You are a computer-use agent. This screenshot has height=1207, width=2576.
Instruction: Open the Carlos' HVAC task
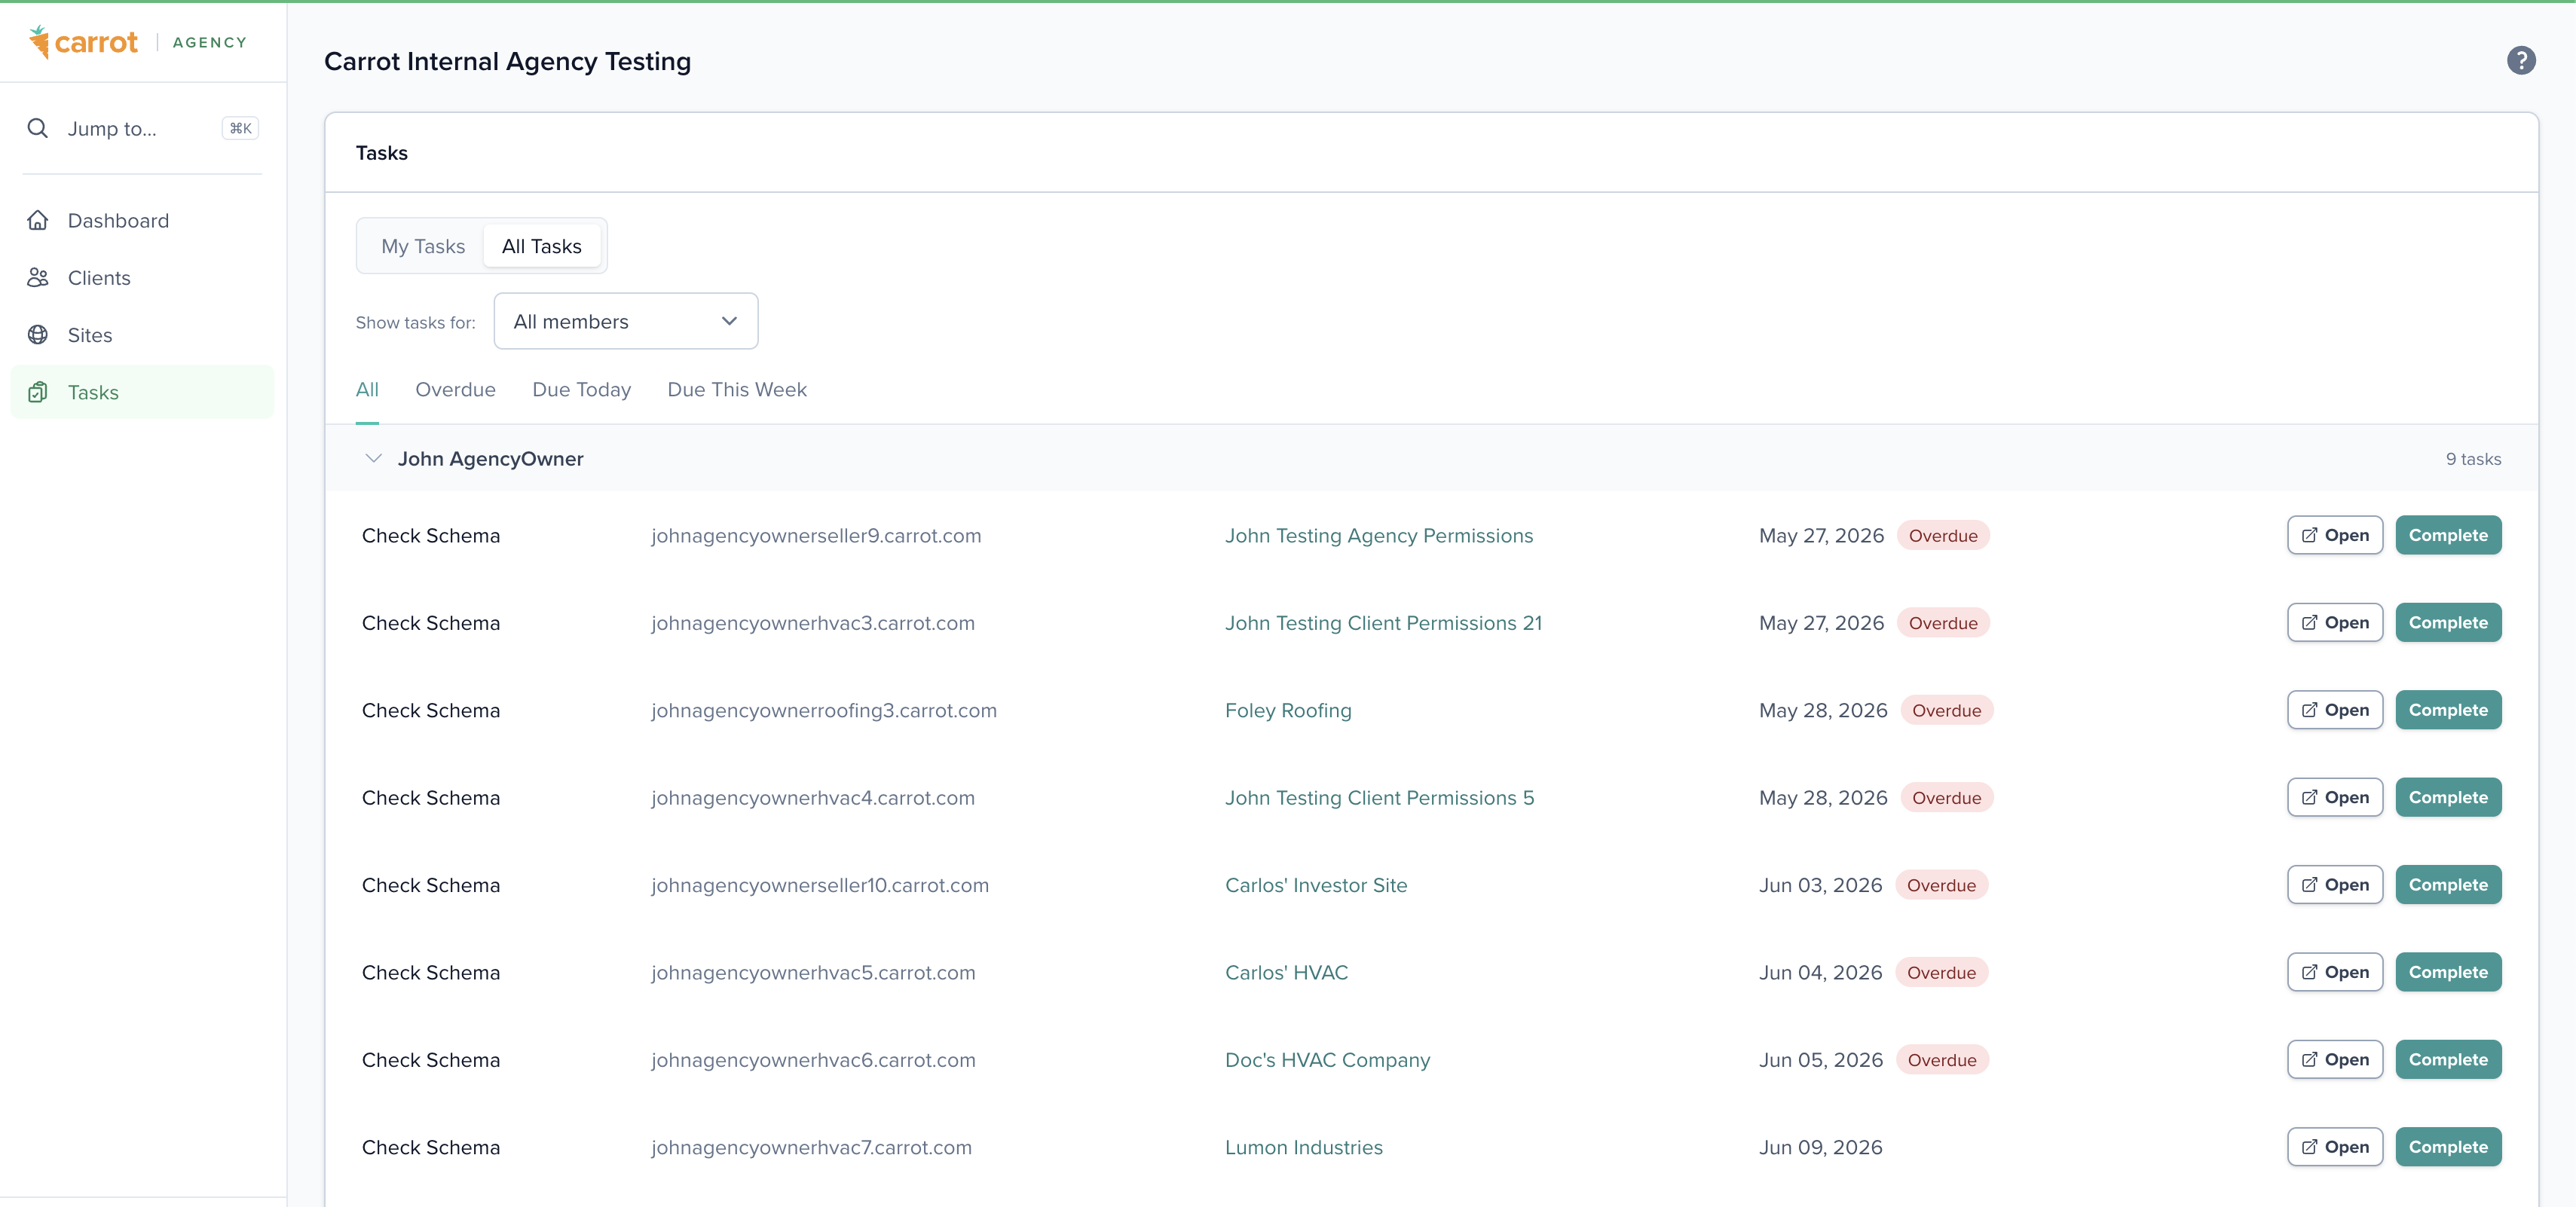(x=2334, y=972)
